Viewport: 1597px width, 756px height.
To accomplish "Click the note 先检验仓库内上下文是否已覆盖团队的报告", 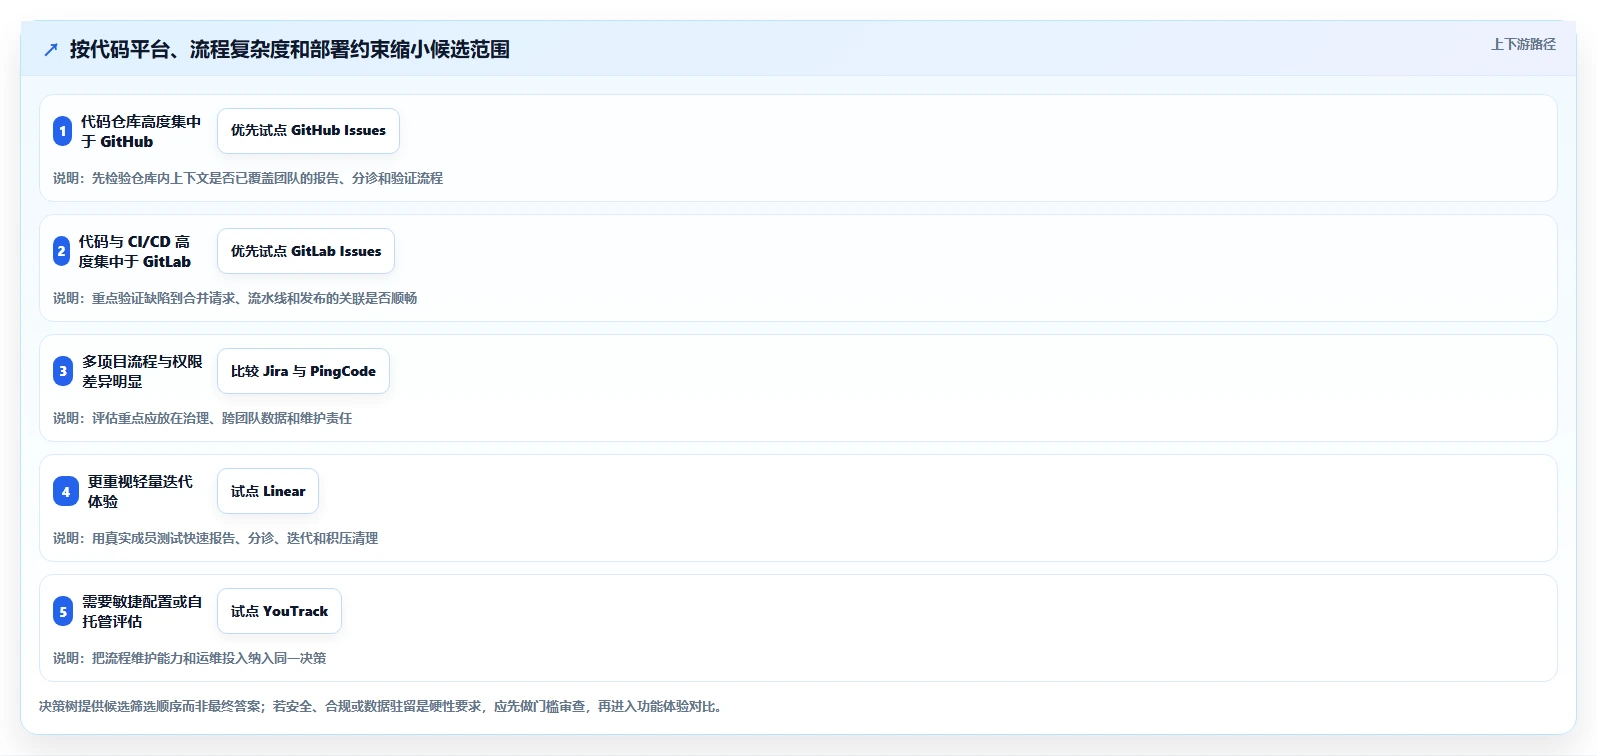I will (x=248, y=178).
